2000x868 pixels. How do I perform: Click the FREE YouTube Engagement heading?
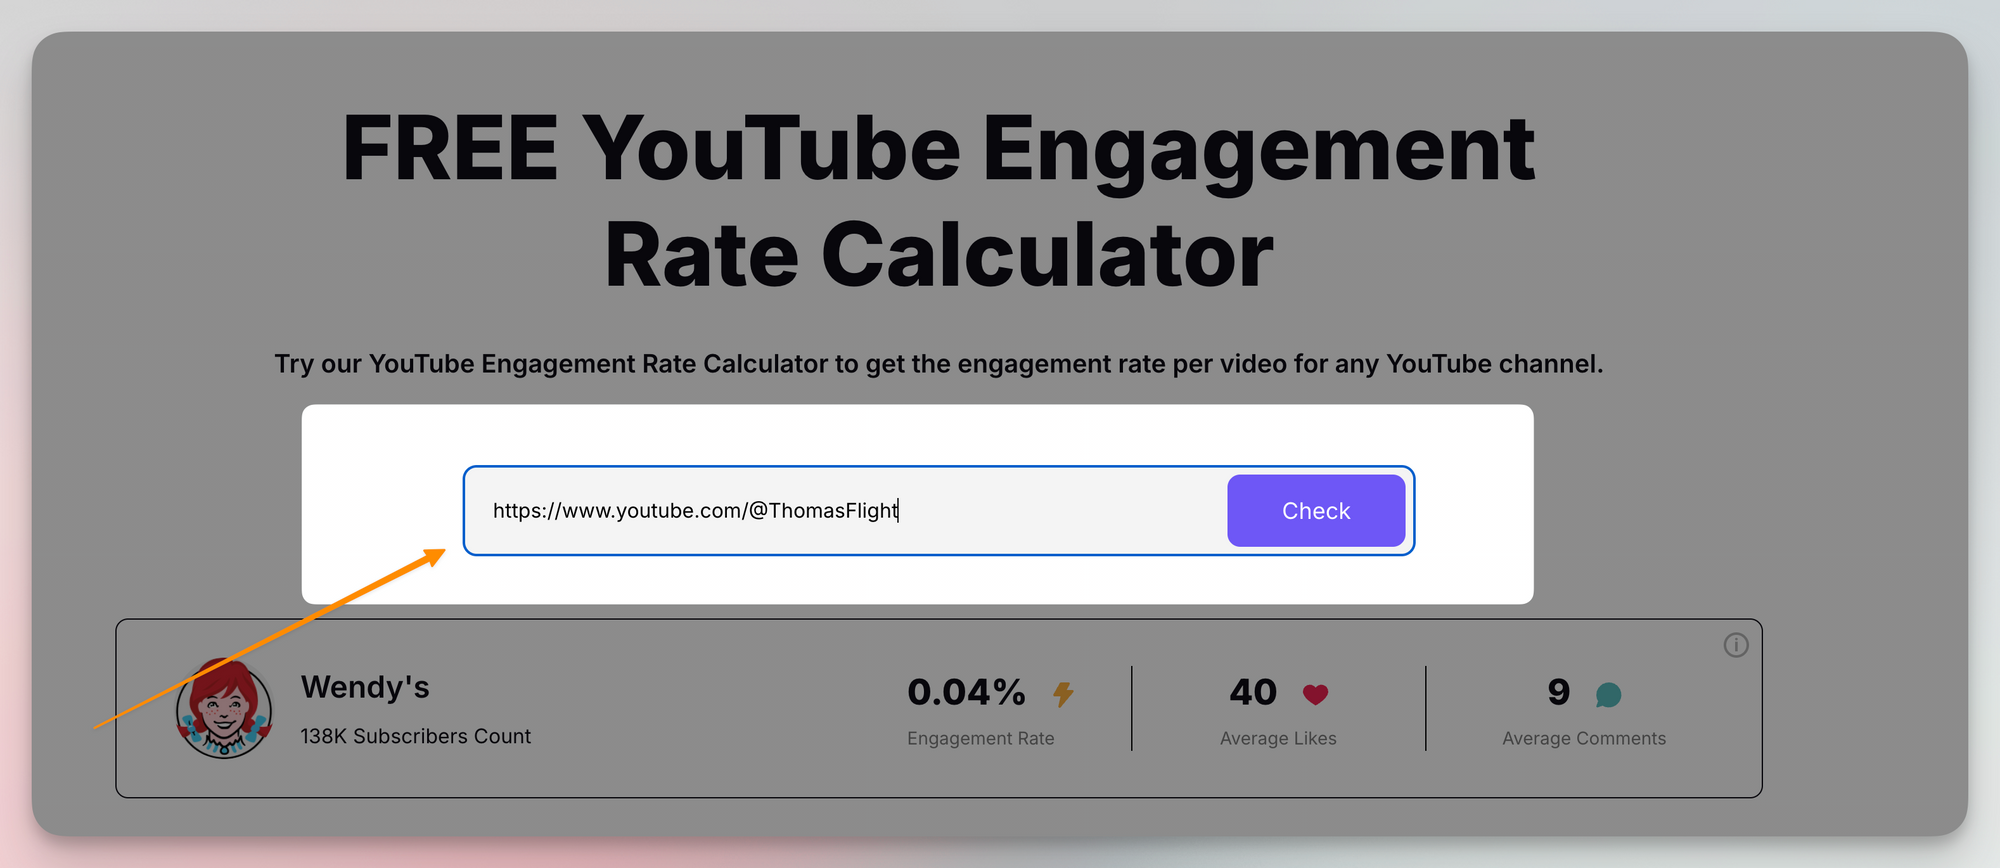pyautogui.click(x=938, y=148)
